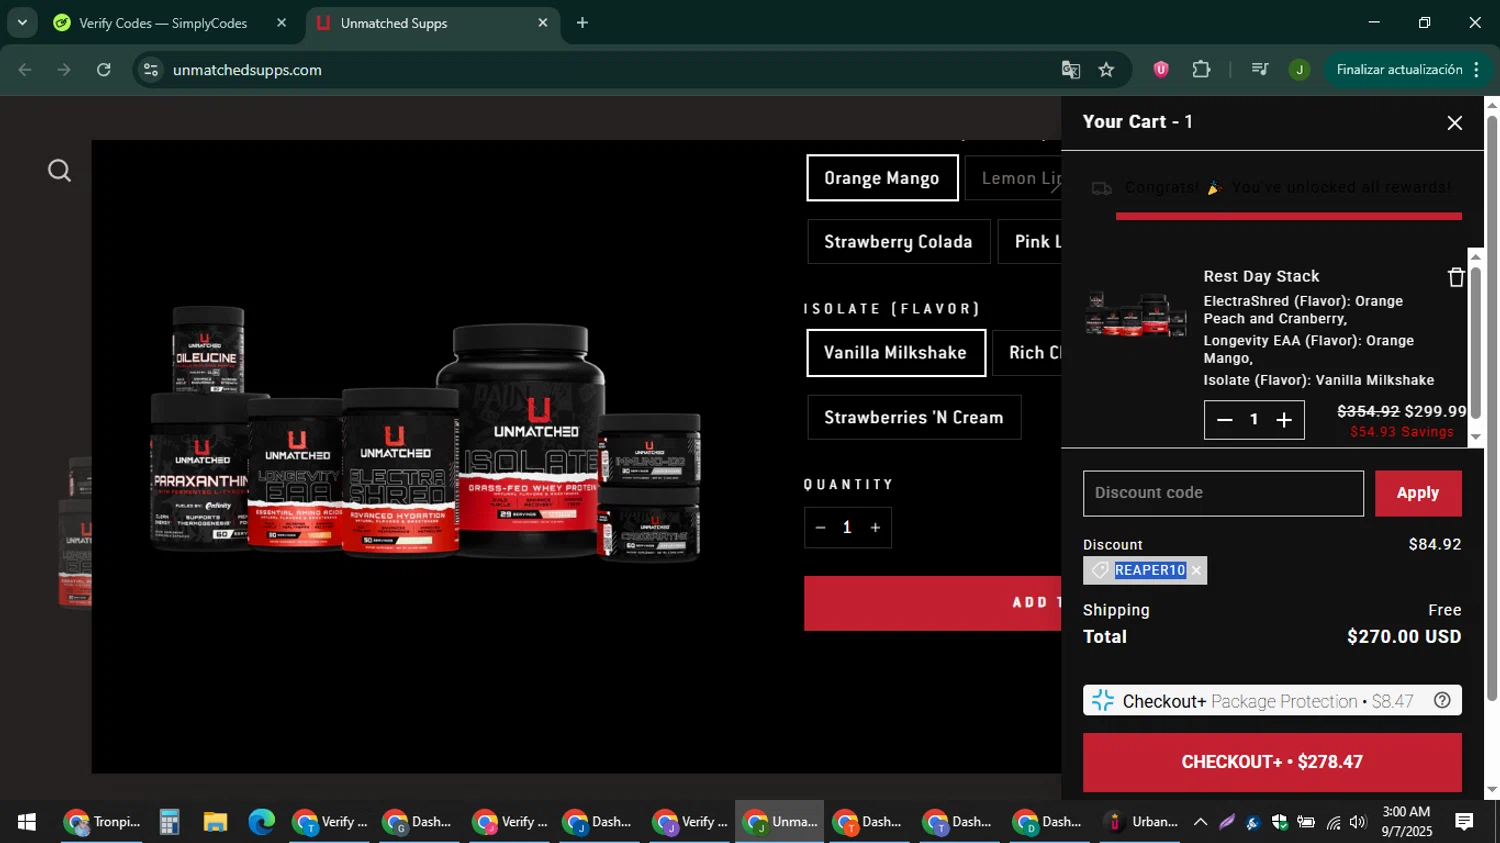The image size is (1500, 843).
Task: Open Microsoft Edge from taskbar
Action: point(261,822)
